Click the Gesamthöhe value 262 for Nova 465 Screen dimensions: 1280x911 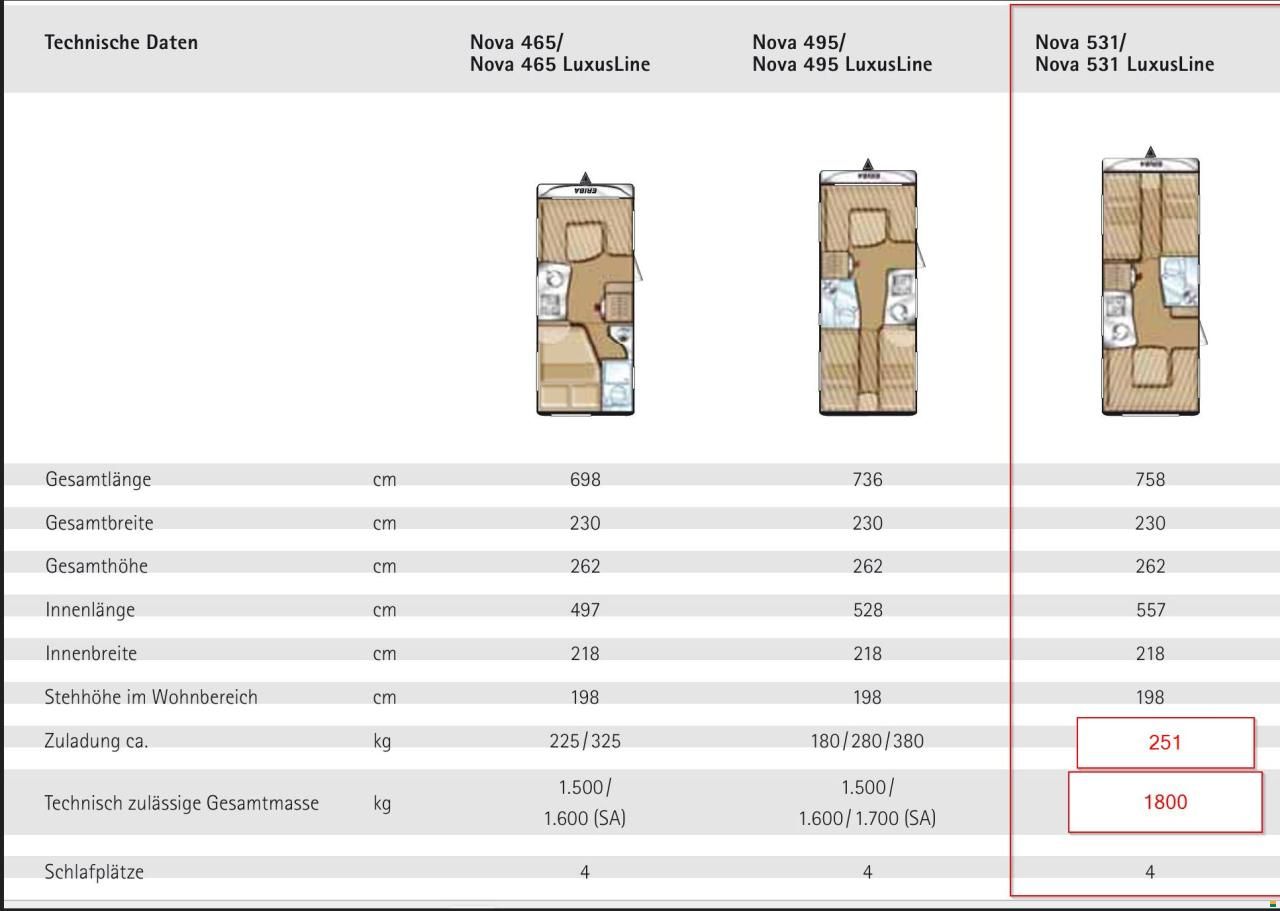pyautogui.click(x=585, y=567)
